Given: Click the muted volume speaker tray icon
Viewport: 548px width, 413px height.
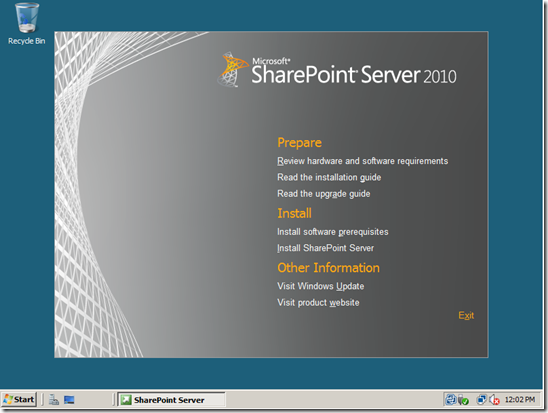Looking at the screenshot, I should (x=495, y=400).
